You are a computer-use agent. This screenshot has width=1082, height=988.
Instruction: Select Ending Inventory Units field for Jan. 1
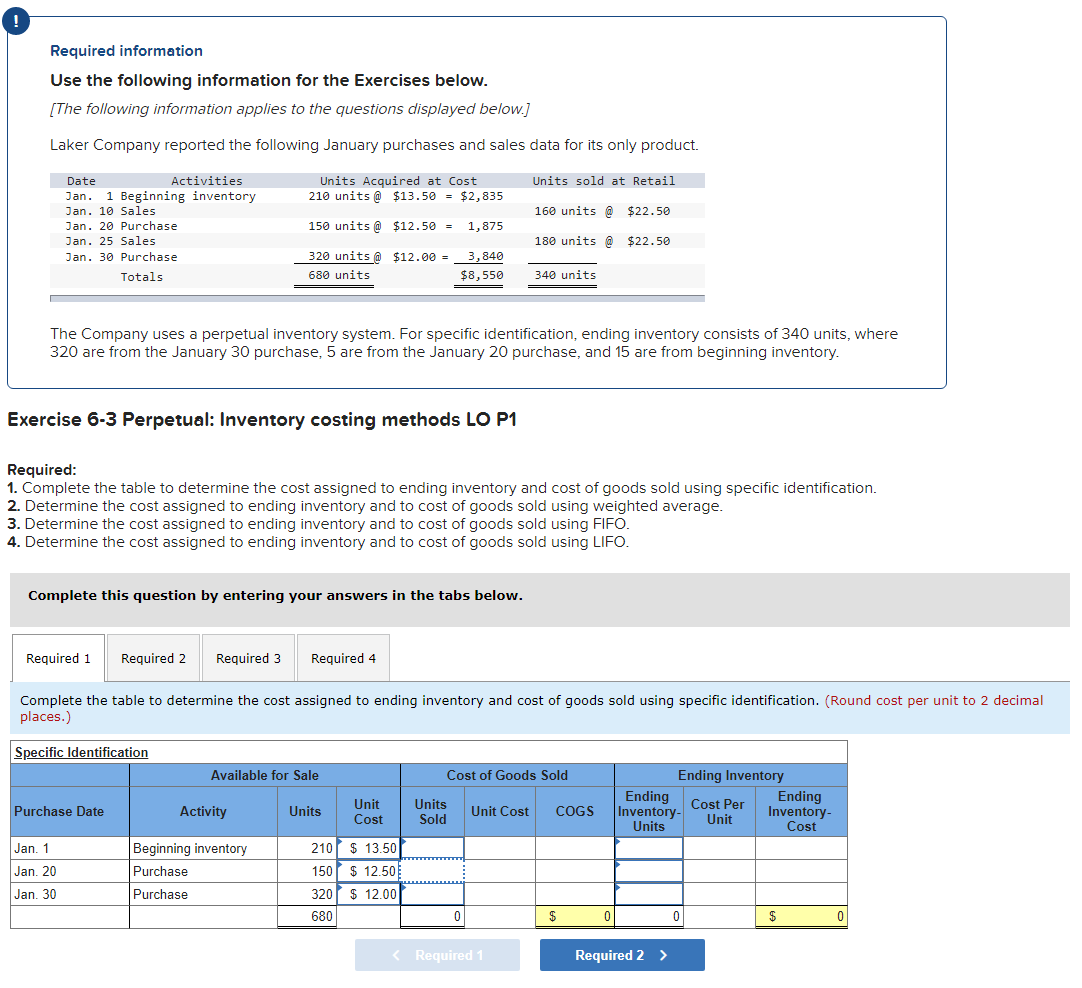tap(649, 848)
